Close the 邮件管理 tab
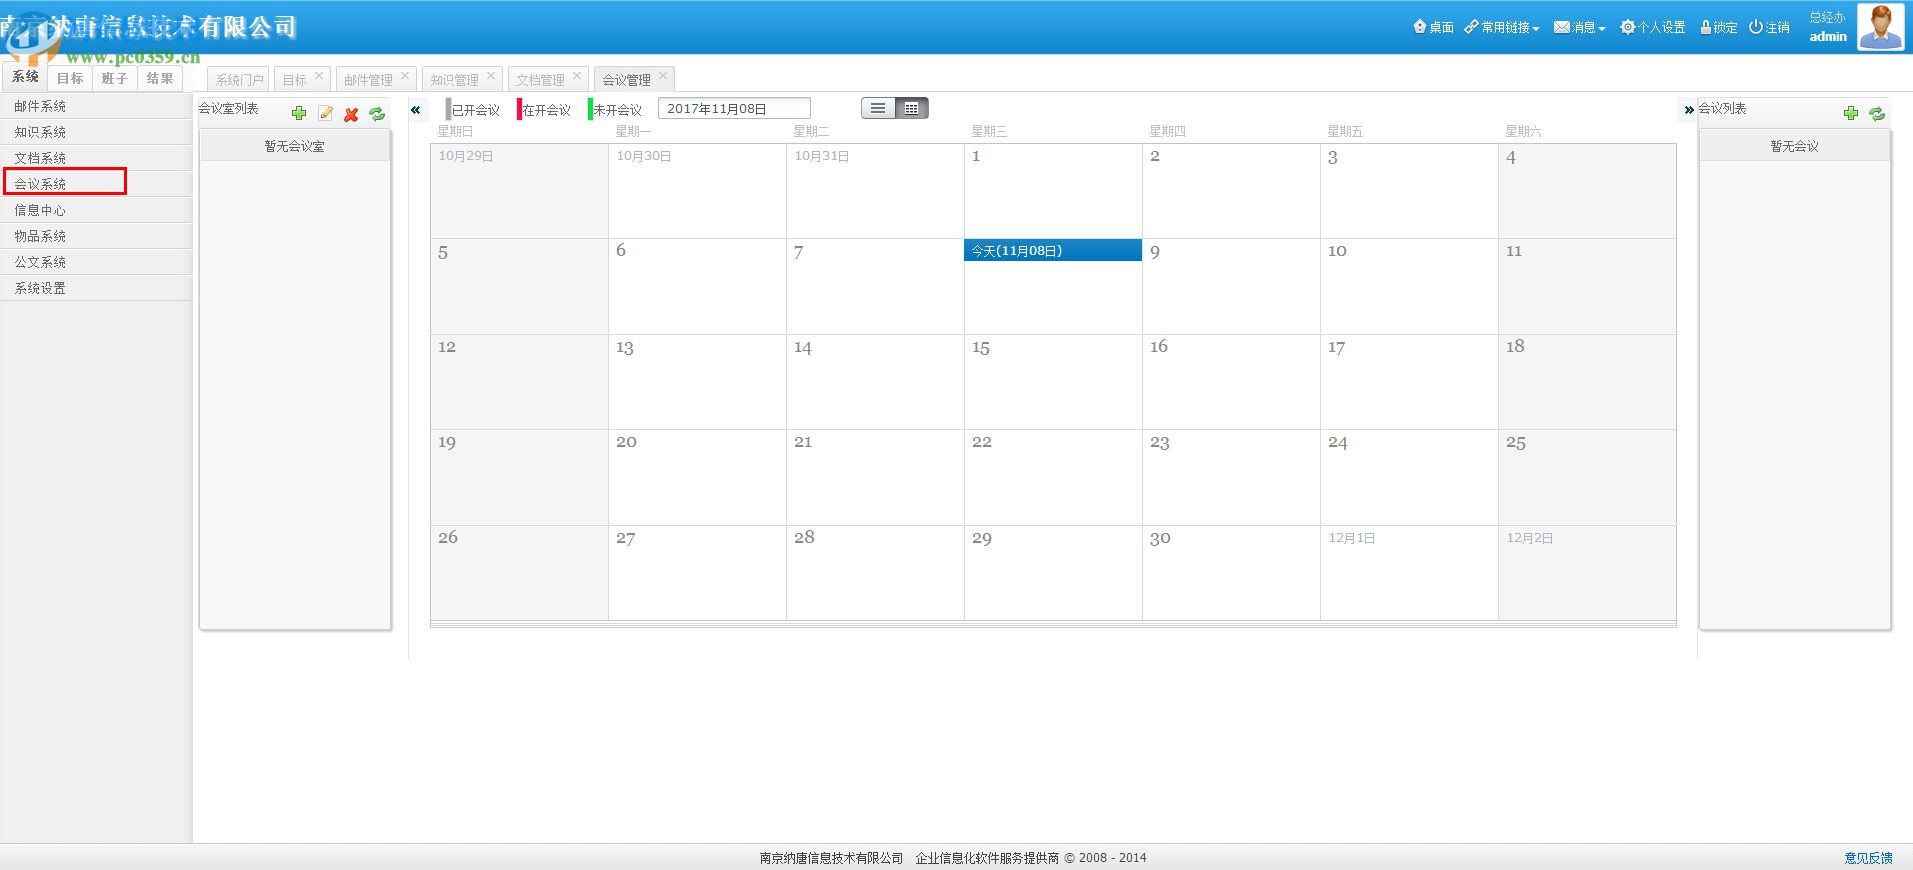Image resolution: width=1913 pixels, height=870 pixels. tap(405, 75)
